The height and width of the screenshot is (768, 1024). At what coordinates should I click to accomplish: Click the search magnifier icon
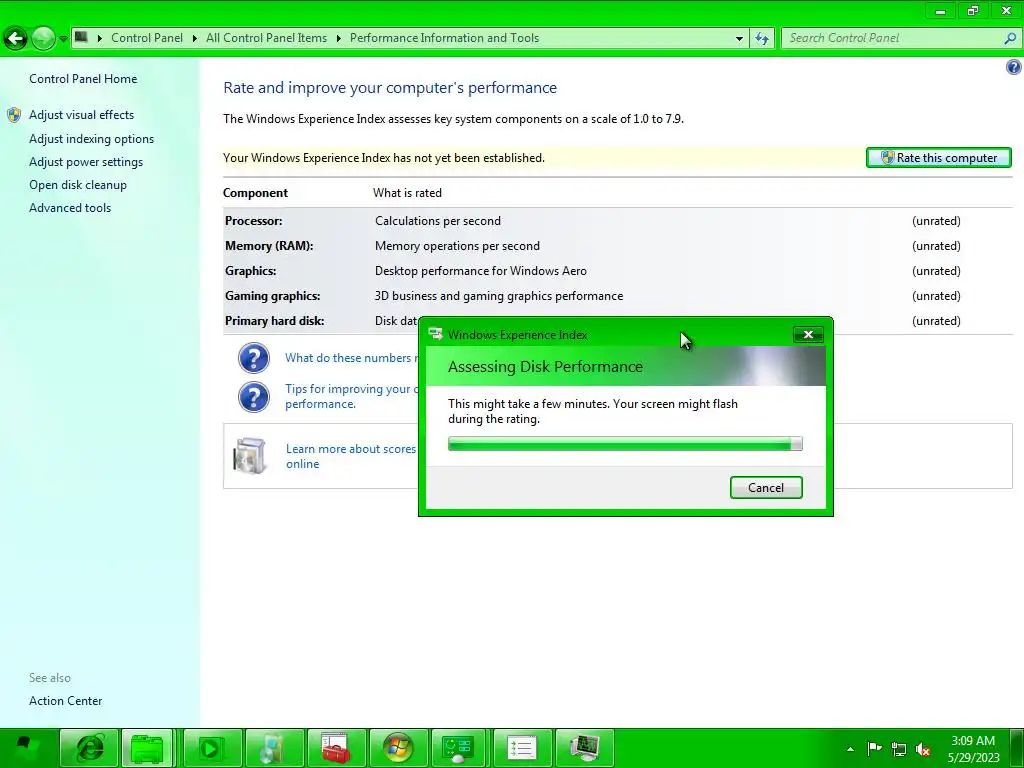pos(1010,38)
